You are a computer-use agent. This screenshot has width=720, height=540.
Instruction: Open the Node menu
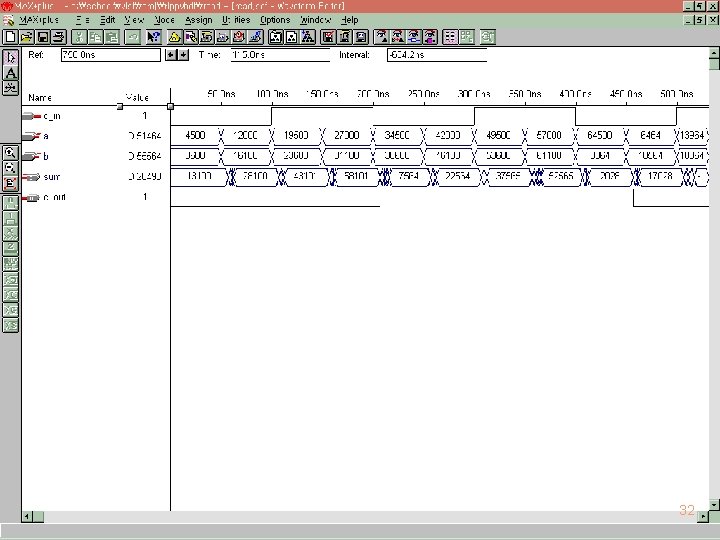pyautogui.click(x=164, y=20)
